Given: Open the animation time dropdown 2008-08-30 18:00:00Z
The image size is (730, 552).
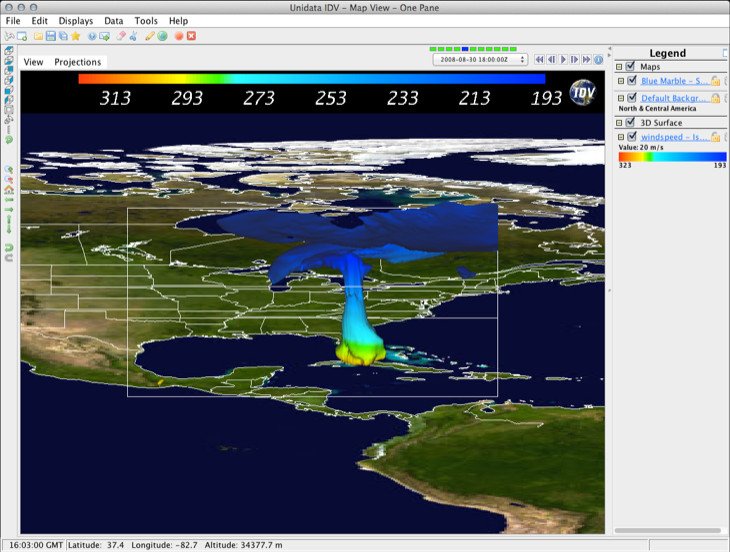Looking at the screenshot, I should click(x=480, y=60).
